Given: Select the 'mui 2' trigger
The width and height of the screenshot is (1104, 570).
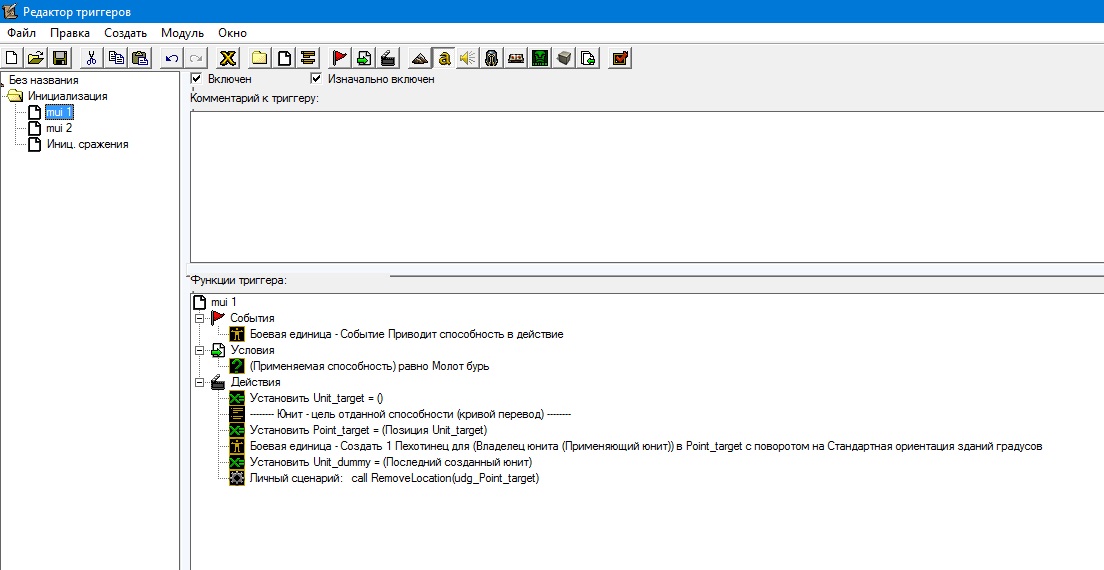Looking at the screenshot, I should coord(59,128).
